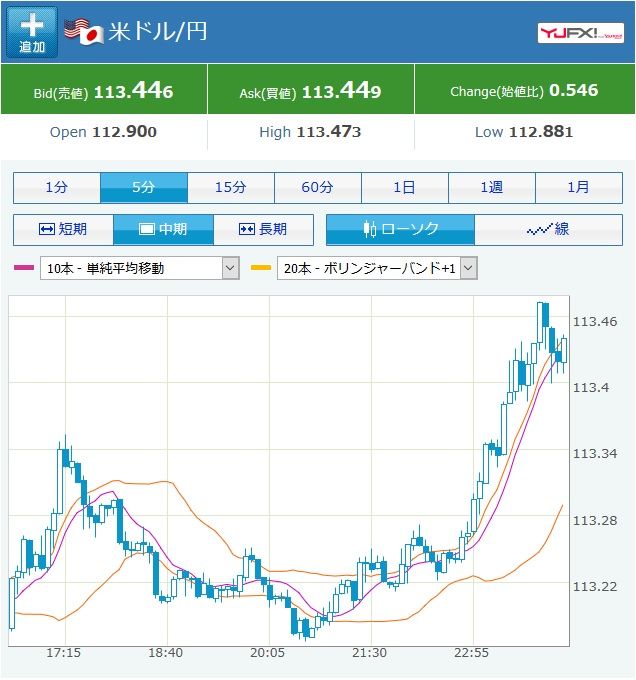The height and width of the screenshot is (680, 636).
Task: Select the 長期 long-term range icon
Action: pyautogui.click(x=247, y=229)
